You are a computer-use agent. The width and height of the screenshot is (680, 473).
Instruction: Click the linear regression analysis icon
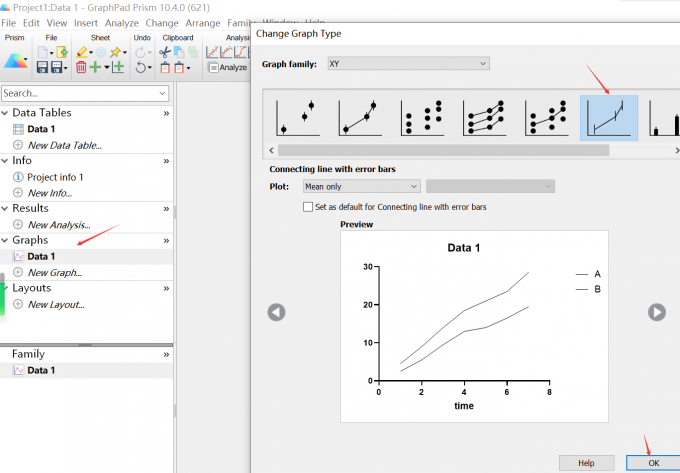[212, 52]
